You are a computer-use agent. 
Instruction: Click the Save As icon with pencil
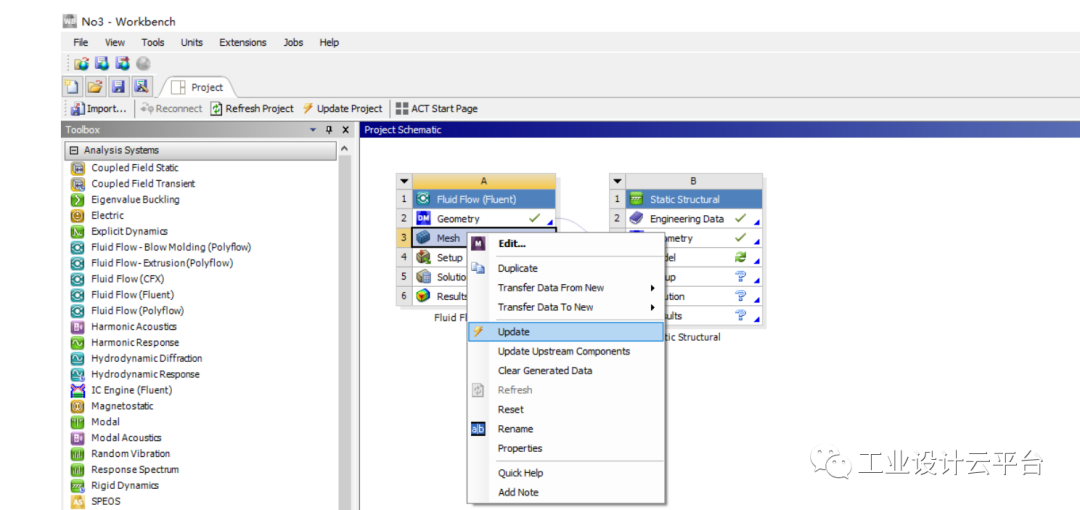point(141,87)
